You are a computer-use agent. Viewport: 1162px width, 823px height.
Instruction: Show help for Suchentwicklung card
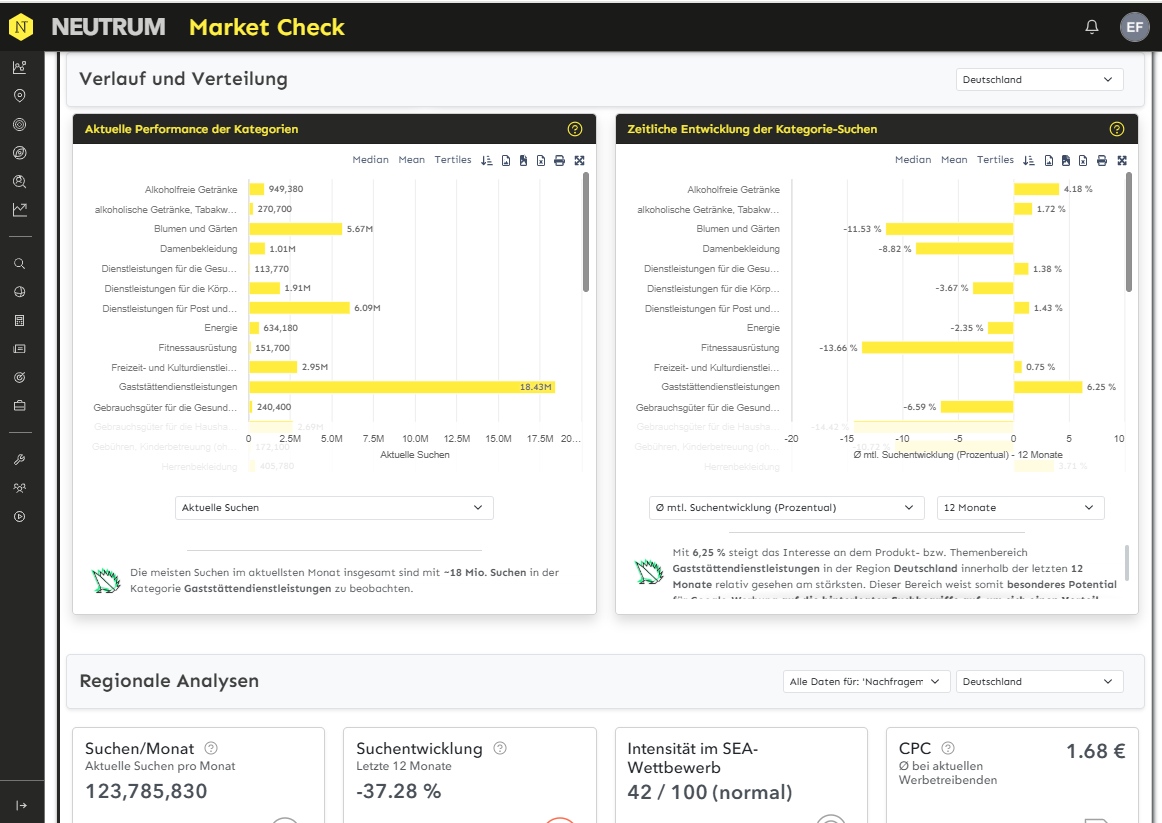coord(499,747)
